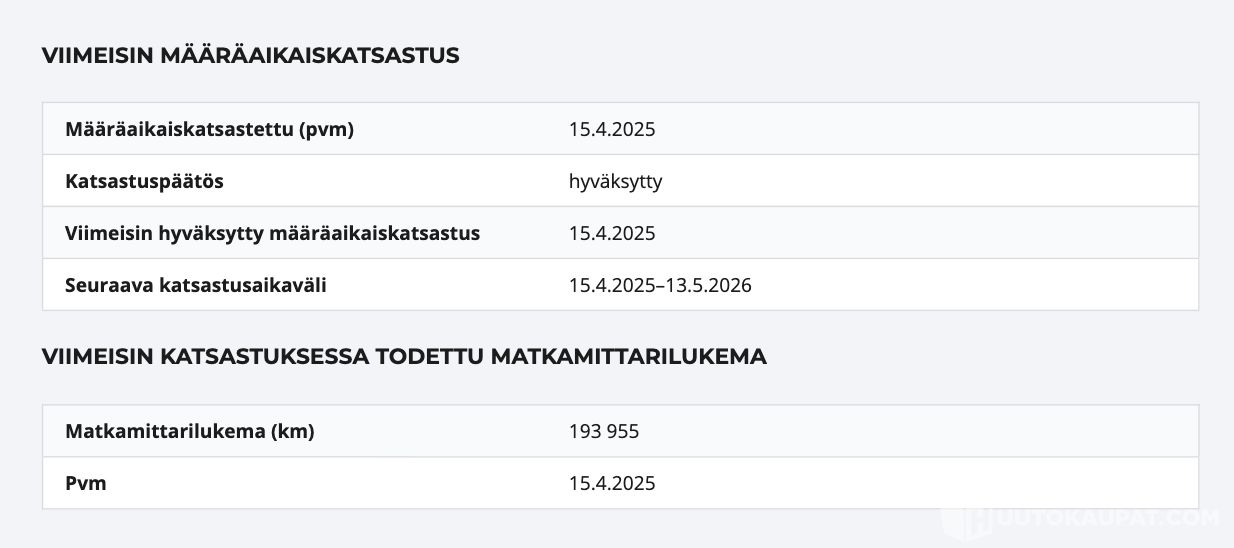Click the Katsastuspäätös row label
1234x548 pixels.
click(x=144, y=182)
